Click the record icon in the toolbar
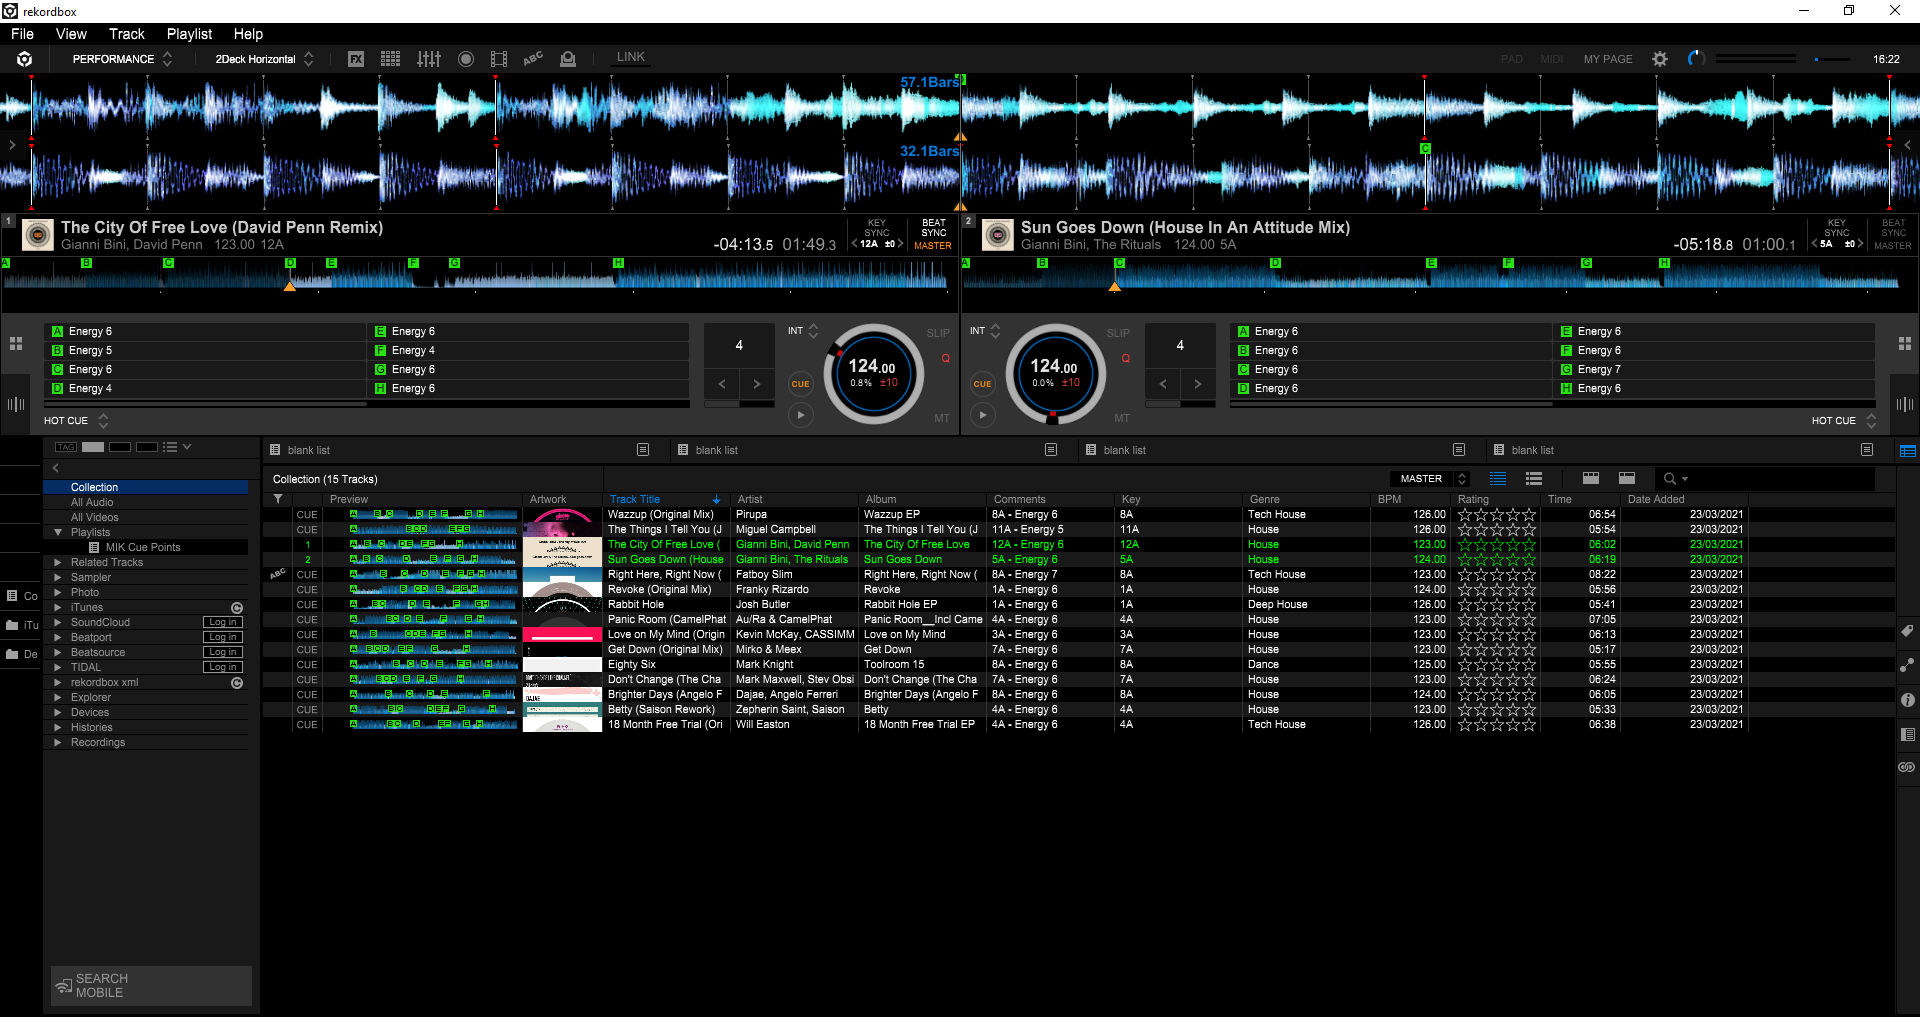This screenshot has height=1017, width=1920. point(465,59)
